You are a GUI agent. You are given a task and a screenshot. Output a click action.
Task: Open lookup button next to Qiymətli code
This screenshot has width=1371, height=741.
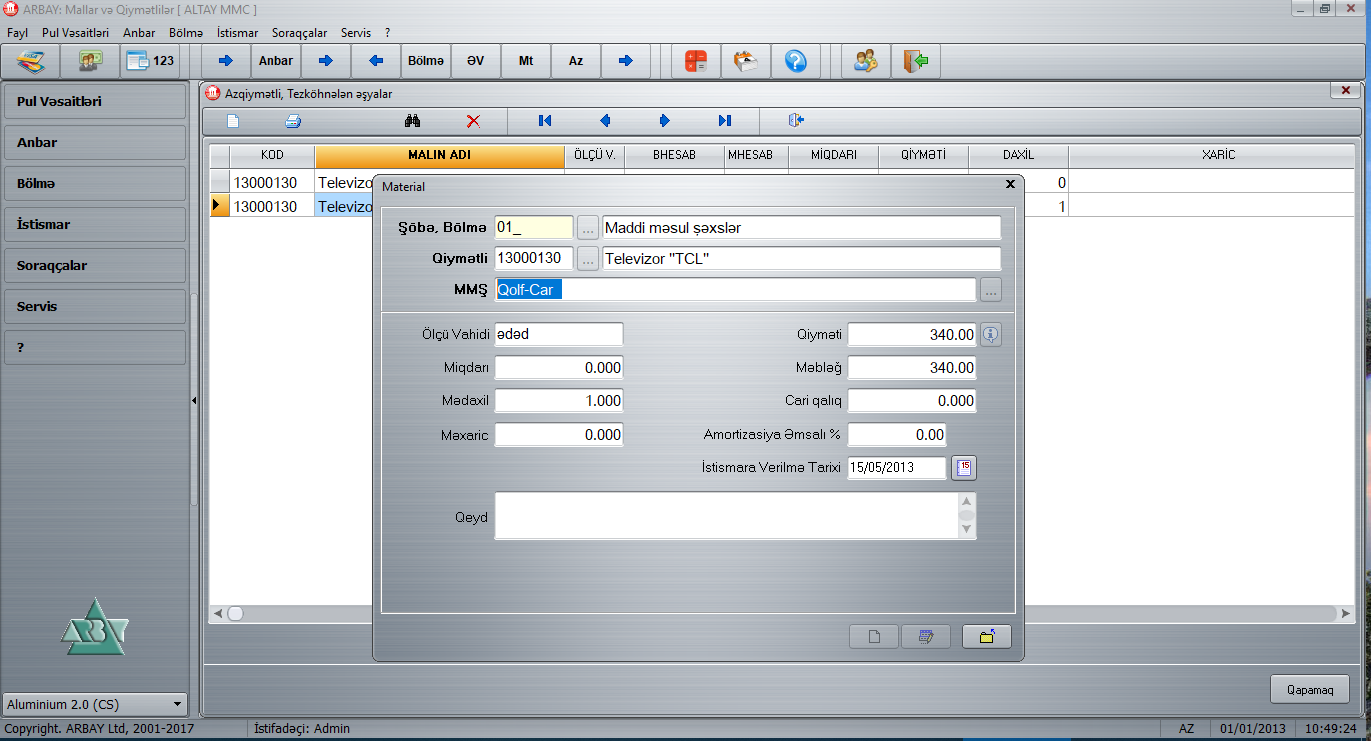coord(588,259)
